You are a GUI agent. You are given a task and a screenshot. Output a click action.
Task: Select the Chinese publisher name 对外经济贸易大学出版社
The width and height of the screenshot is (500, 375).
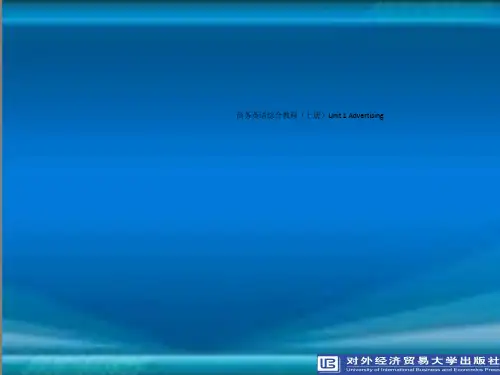coord(423,361)
